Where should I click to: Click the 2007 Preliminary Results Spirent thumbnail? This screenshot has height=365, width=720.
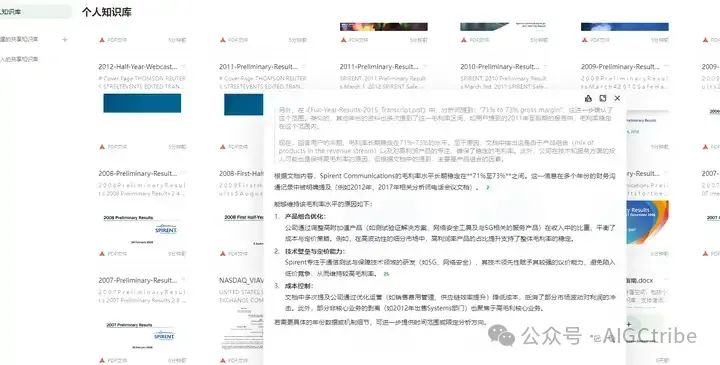pyautogui.click(x=142, y=336)
